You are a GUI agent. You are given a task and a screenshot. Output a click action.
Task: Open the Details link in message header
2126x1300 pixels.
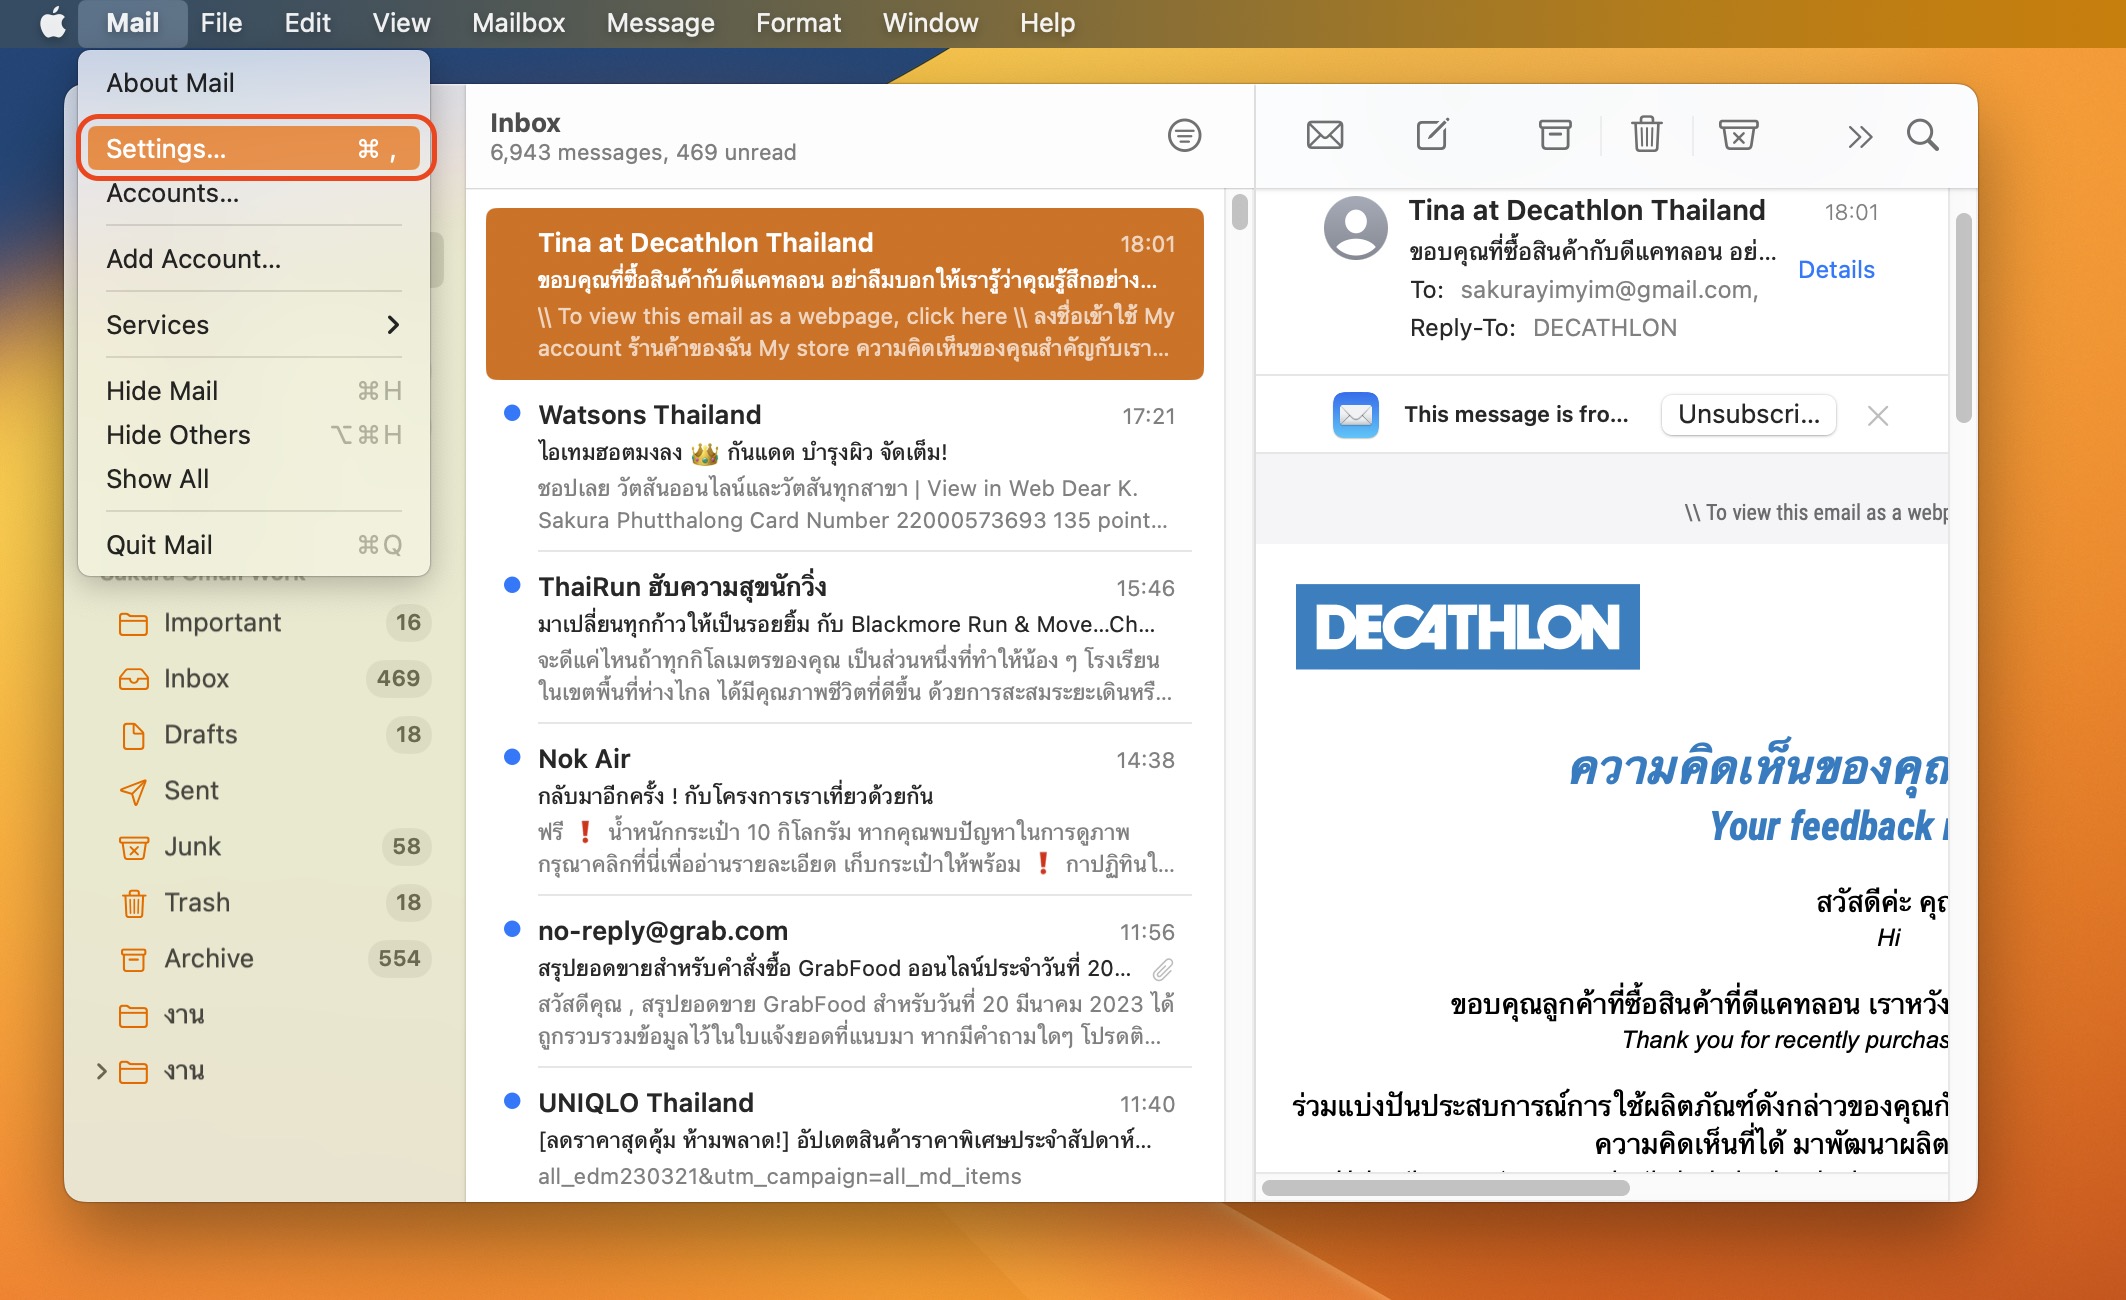pos(1836,269)
